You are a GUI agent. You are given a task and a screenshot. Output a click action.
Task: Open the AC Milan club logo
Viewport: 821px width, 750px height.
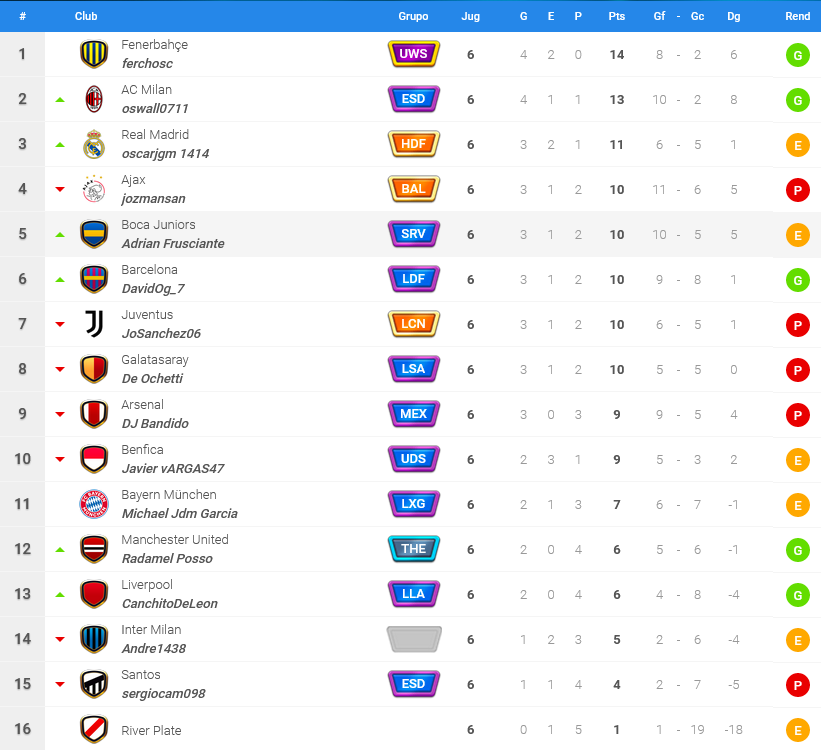click(x=94, y=99)
